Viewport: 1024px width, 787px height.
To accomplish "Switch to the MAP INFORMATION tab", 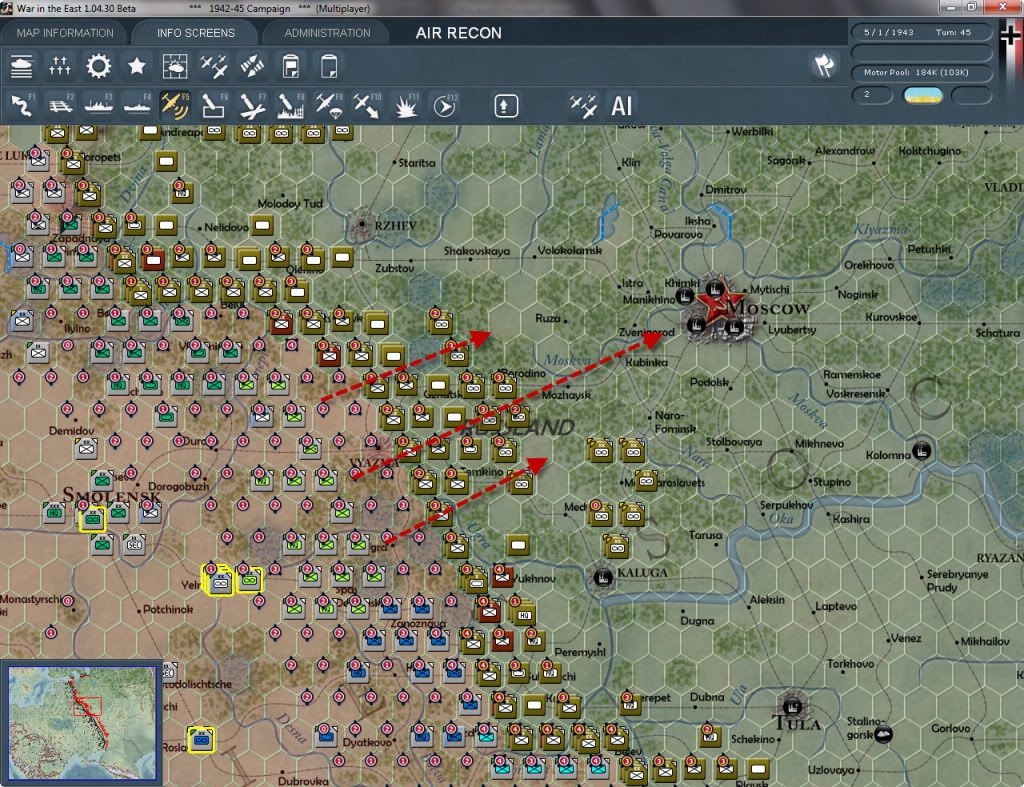I will pyautogui.click(x=65, y=33).
